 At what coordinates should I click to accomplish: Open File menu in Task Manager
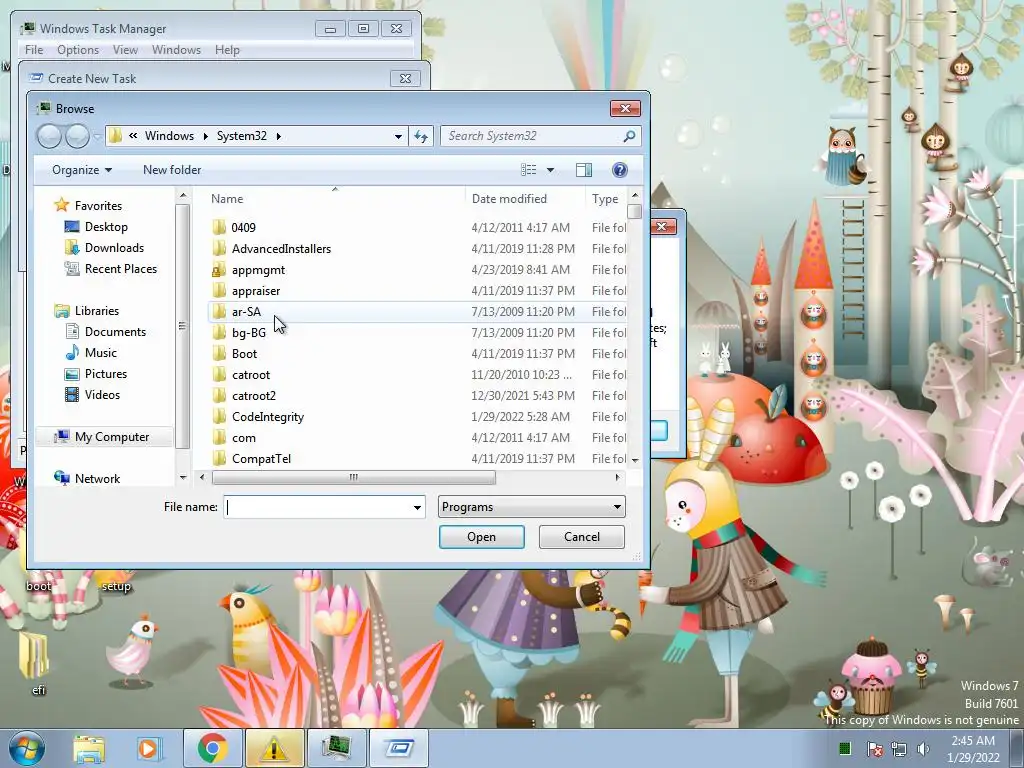pos(34,50)
